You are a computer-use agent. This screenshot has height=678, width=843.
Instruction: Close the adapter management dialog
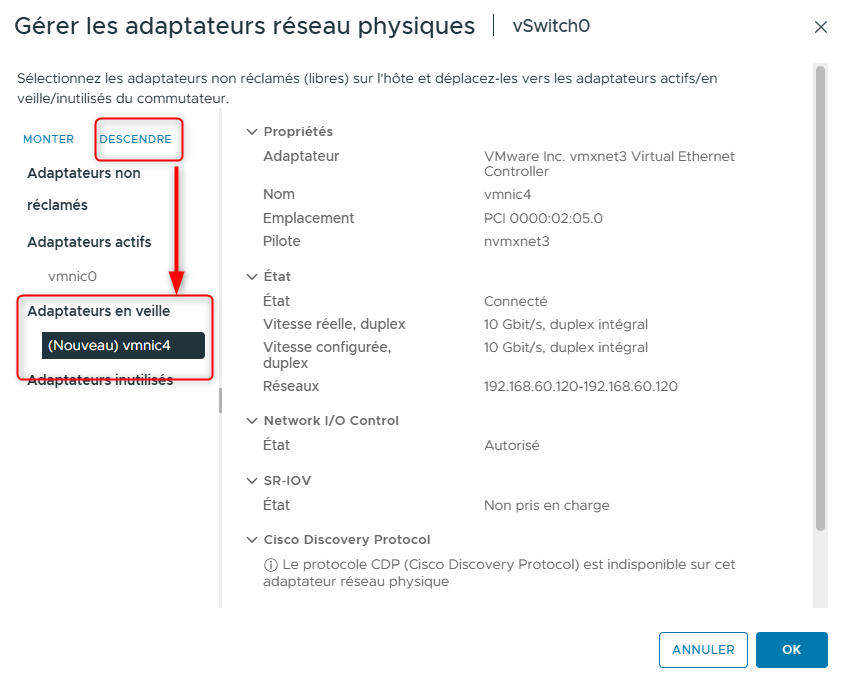click(x=821, y=27)
